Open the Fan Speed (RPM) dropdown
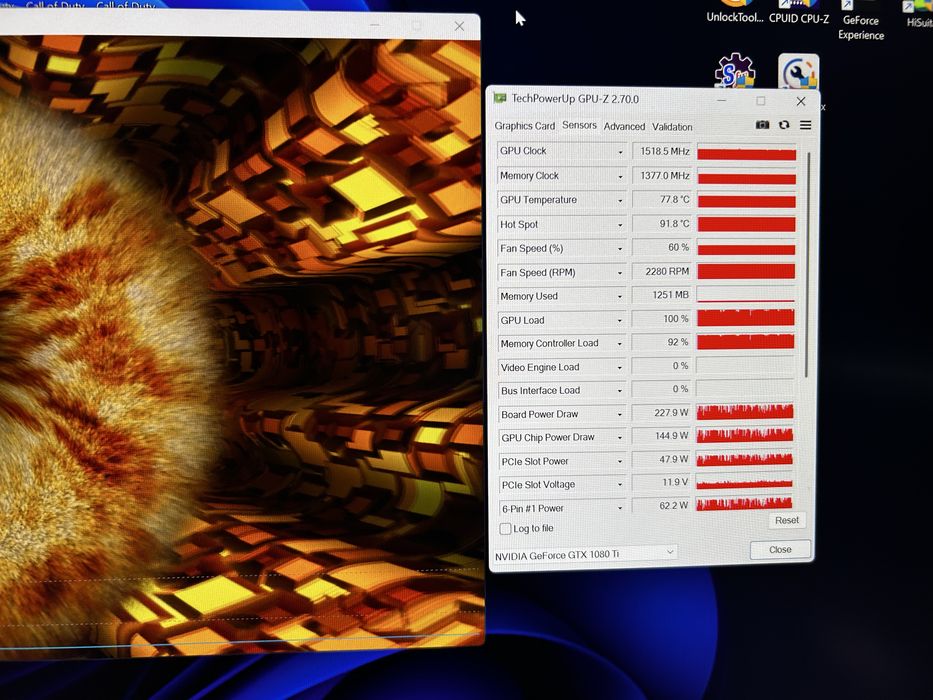Viewport: 933px width, 700px height. [x=620, y=273]
